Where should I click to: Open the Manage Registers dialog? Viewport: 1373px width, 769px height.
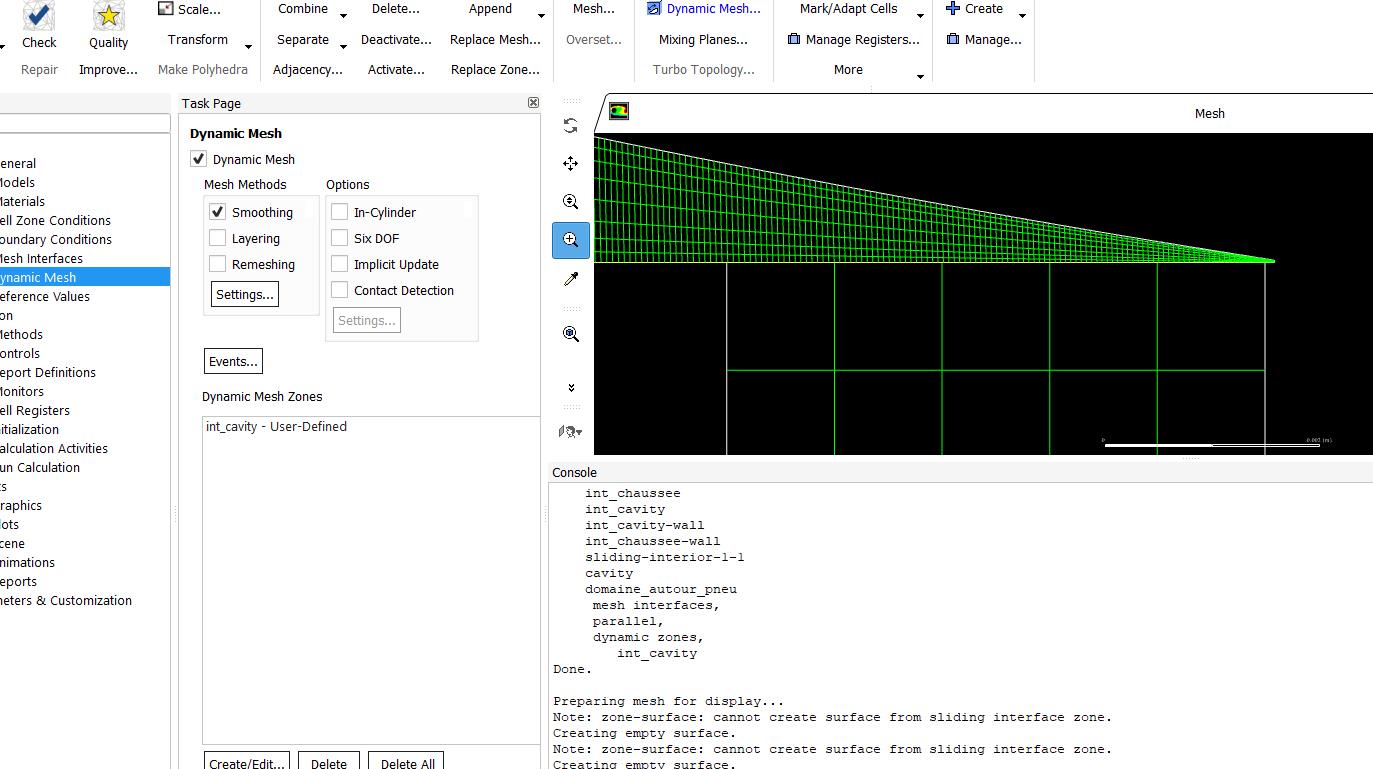(x=853, y=40)
